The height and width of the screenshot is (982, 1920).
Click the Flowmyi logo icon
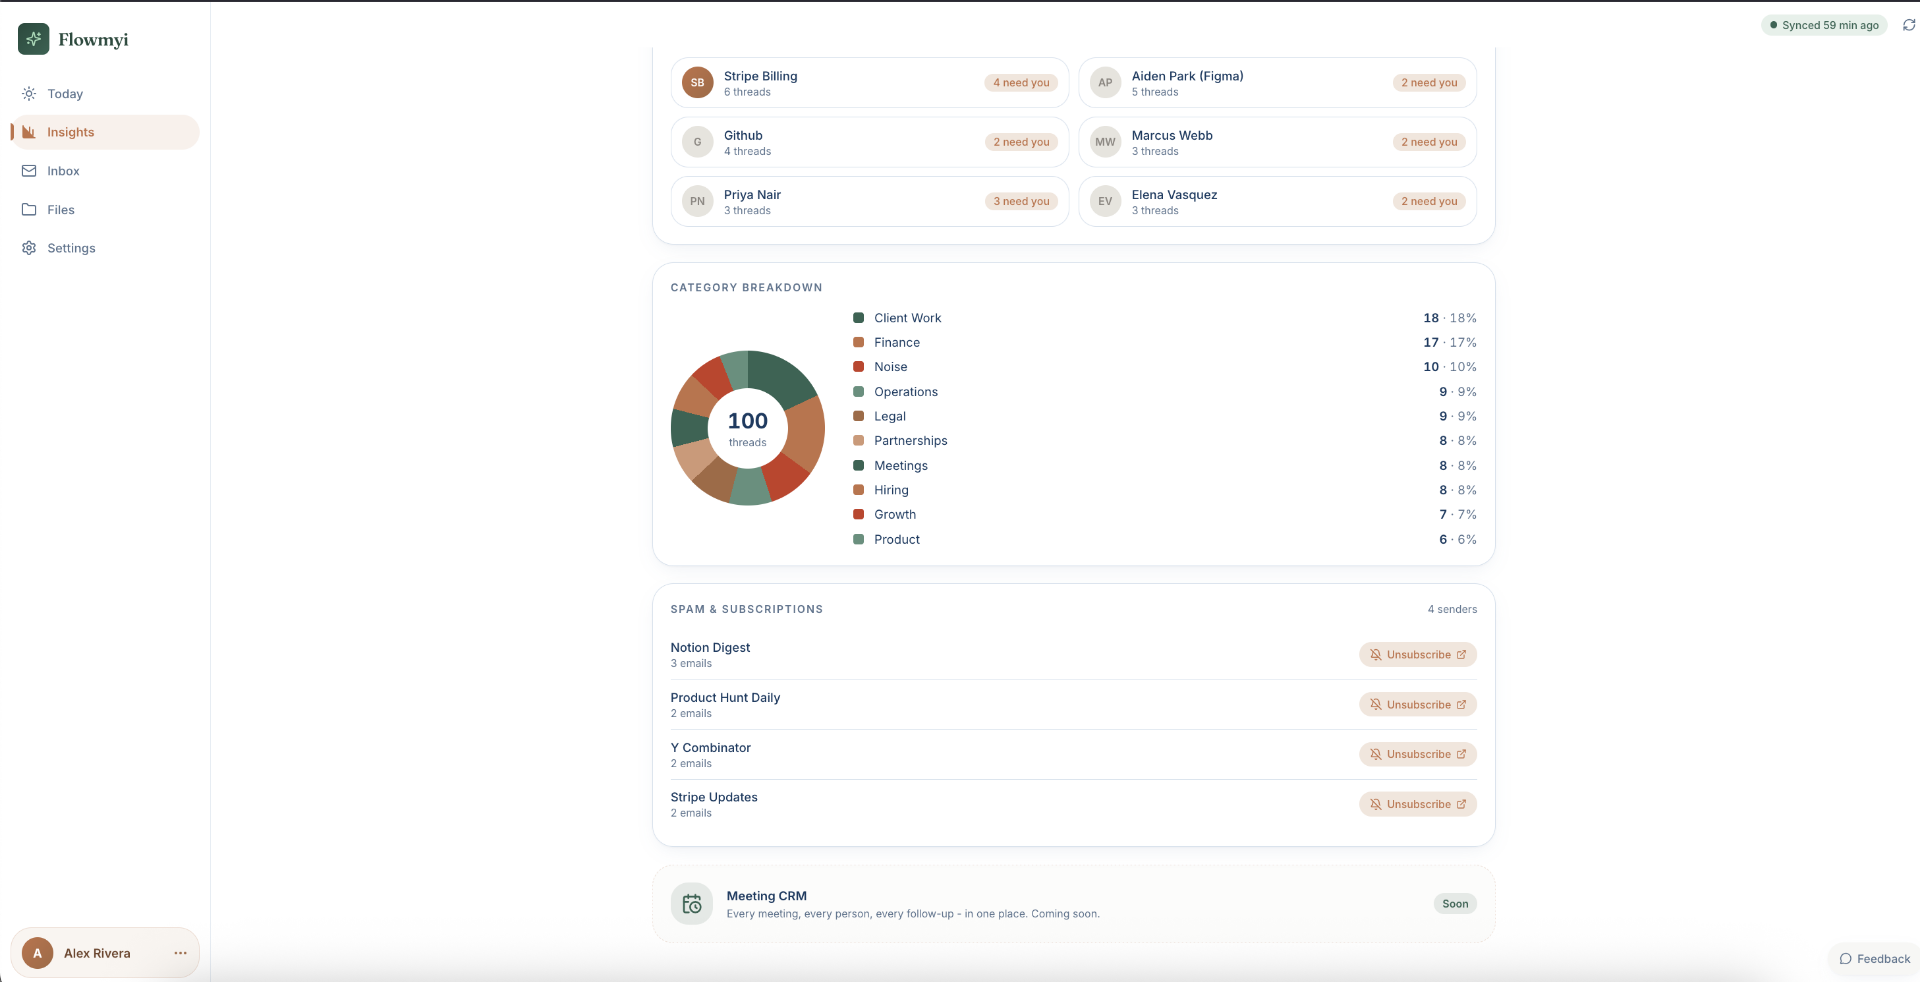pyautogui.click(x=34, y=39)
